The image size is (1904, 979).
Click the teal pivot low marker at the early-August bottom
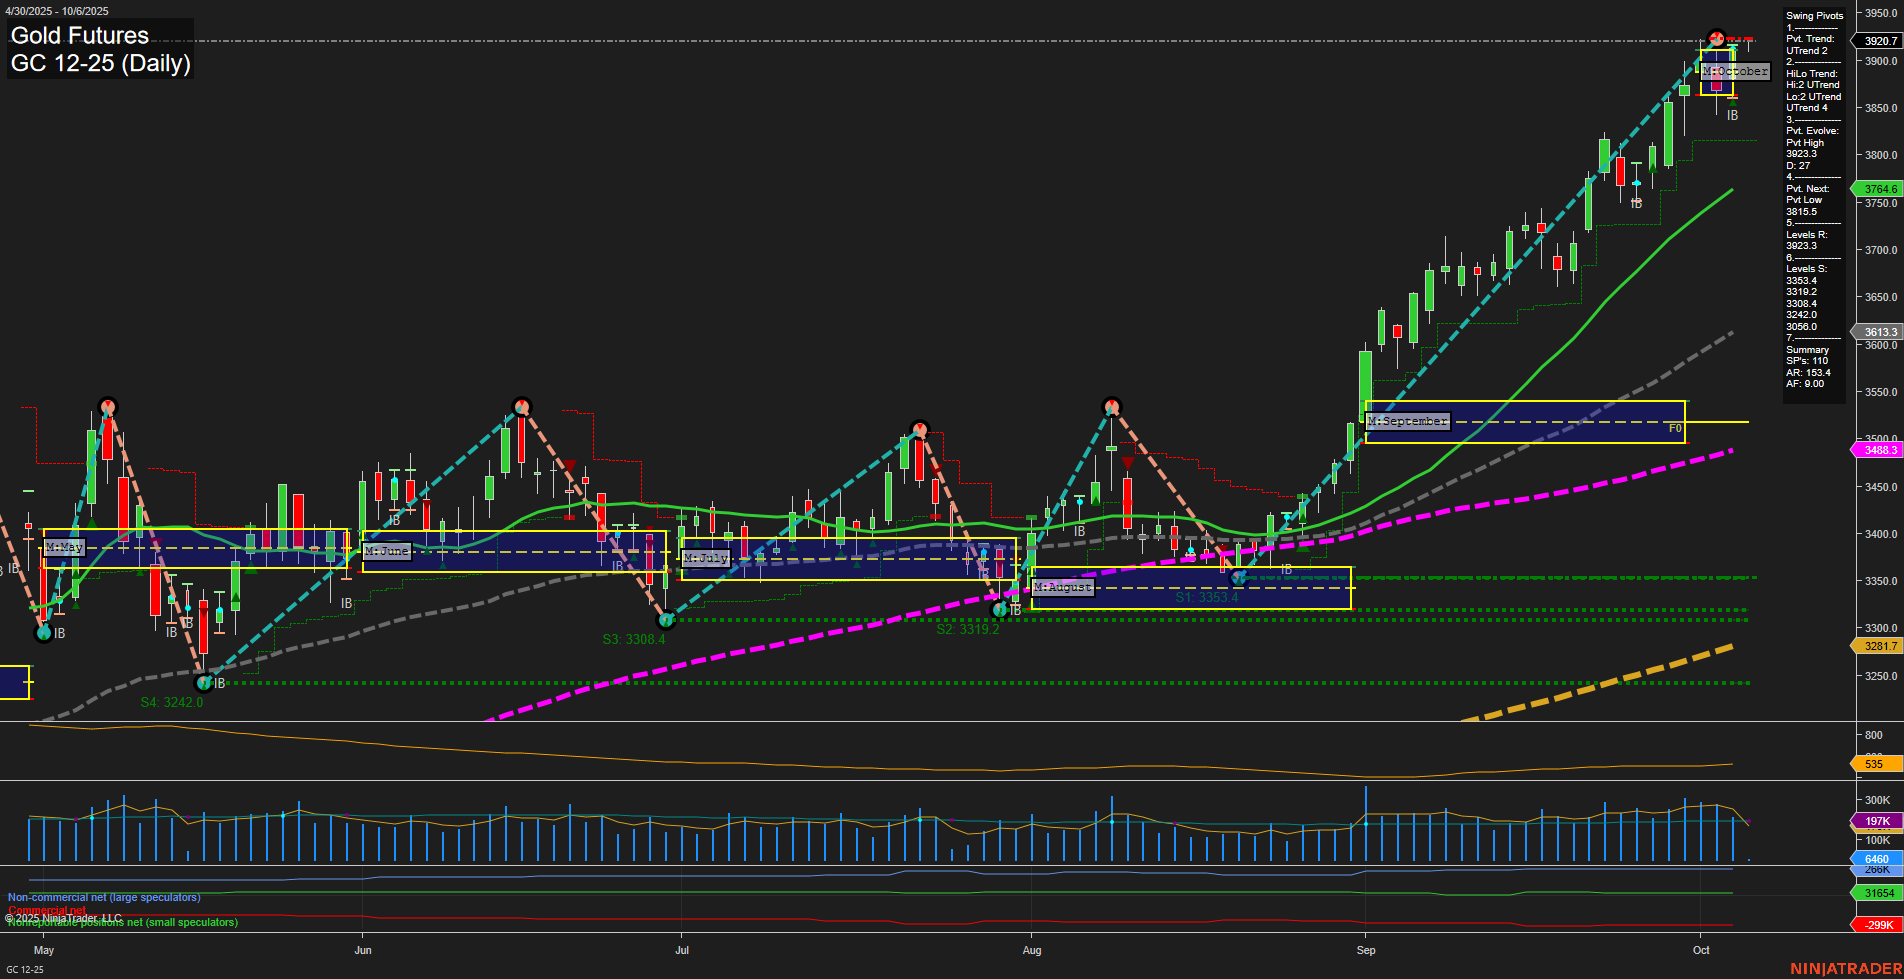(1001, 607)
